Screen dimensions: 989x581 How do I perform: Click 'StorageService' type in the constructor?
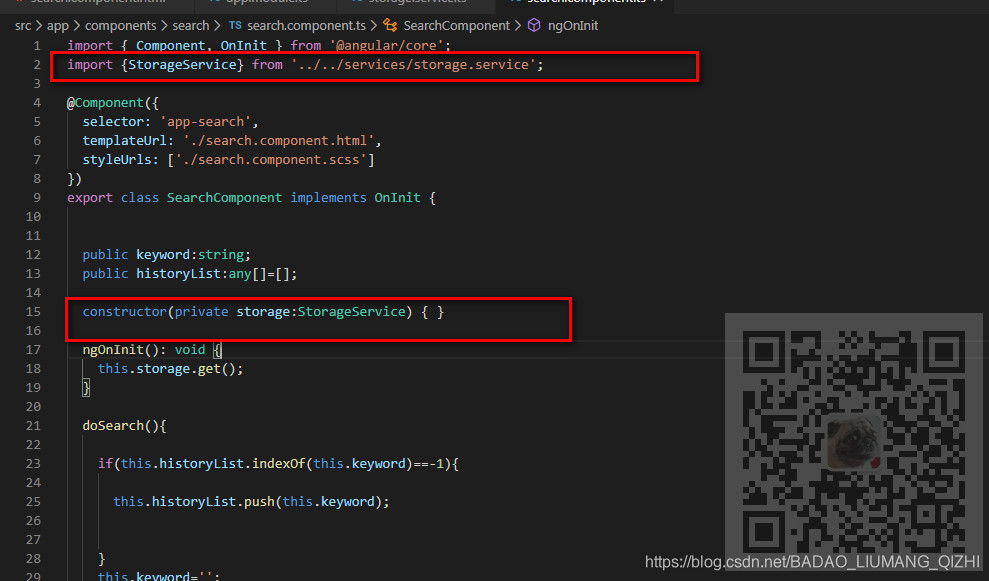pyautogui.click(x=351, y=312)
